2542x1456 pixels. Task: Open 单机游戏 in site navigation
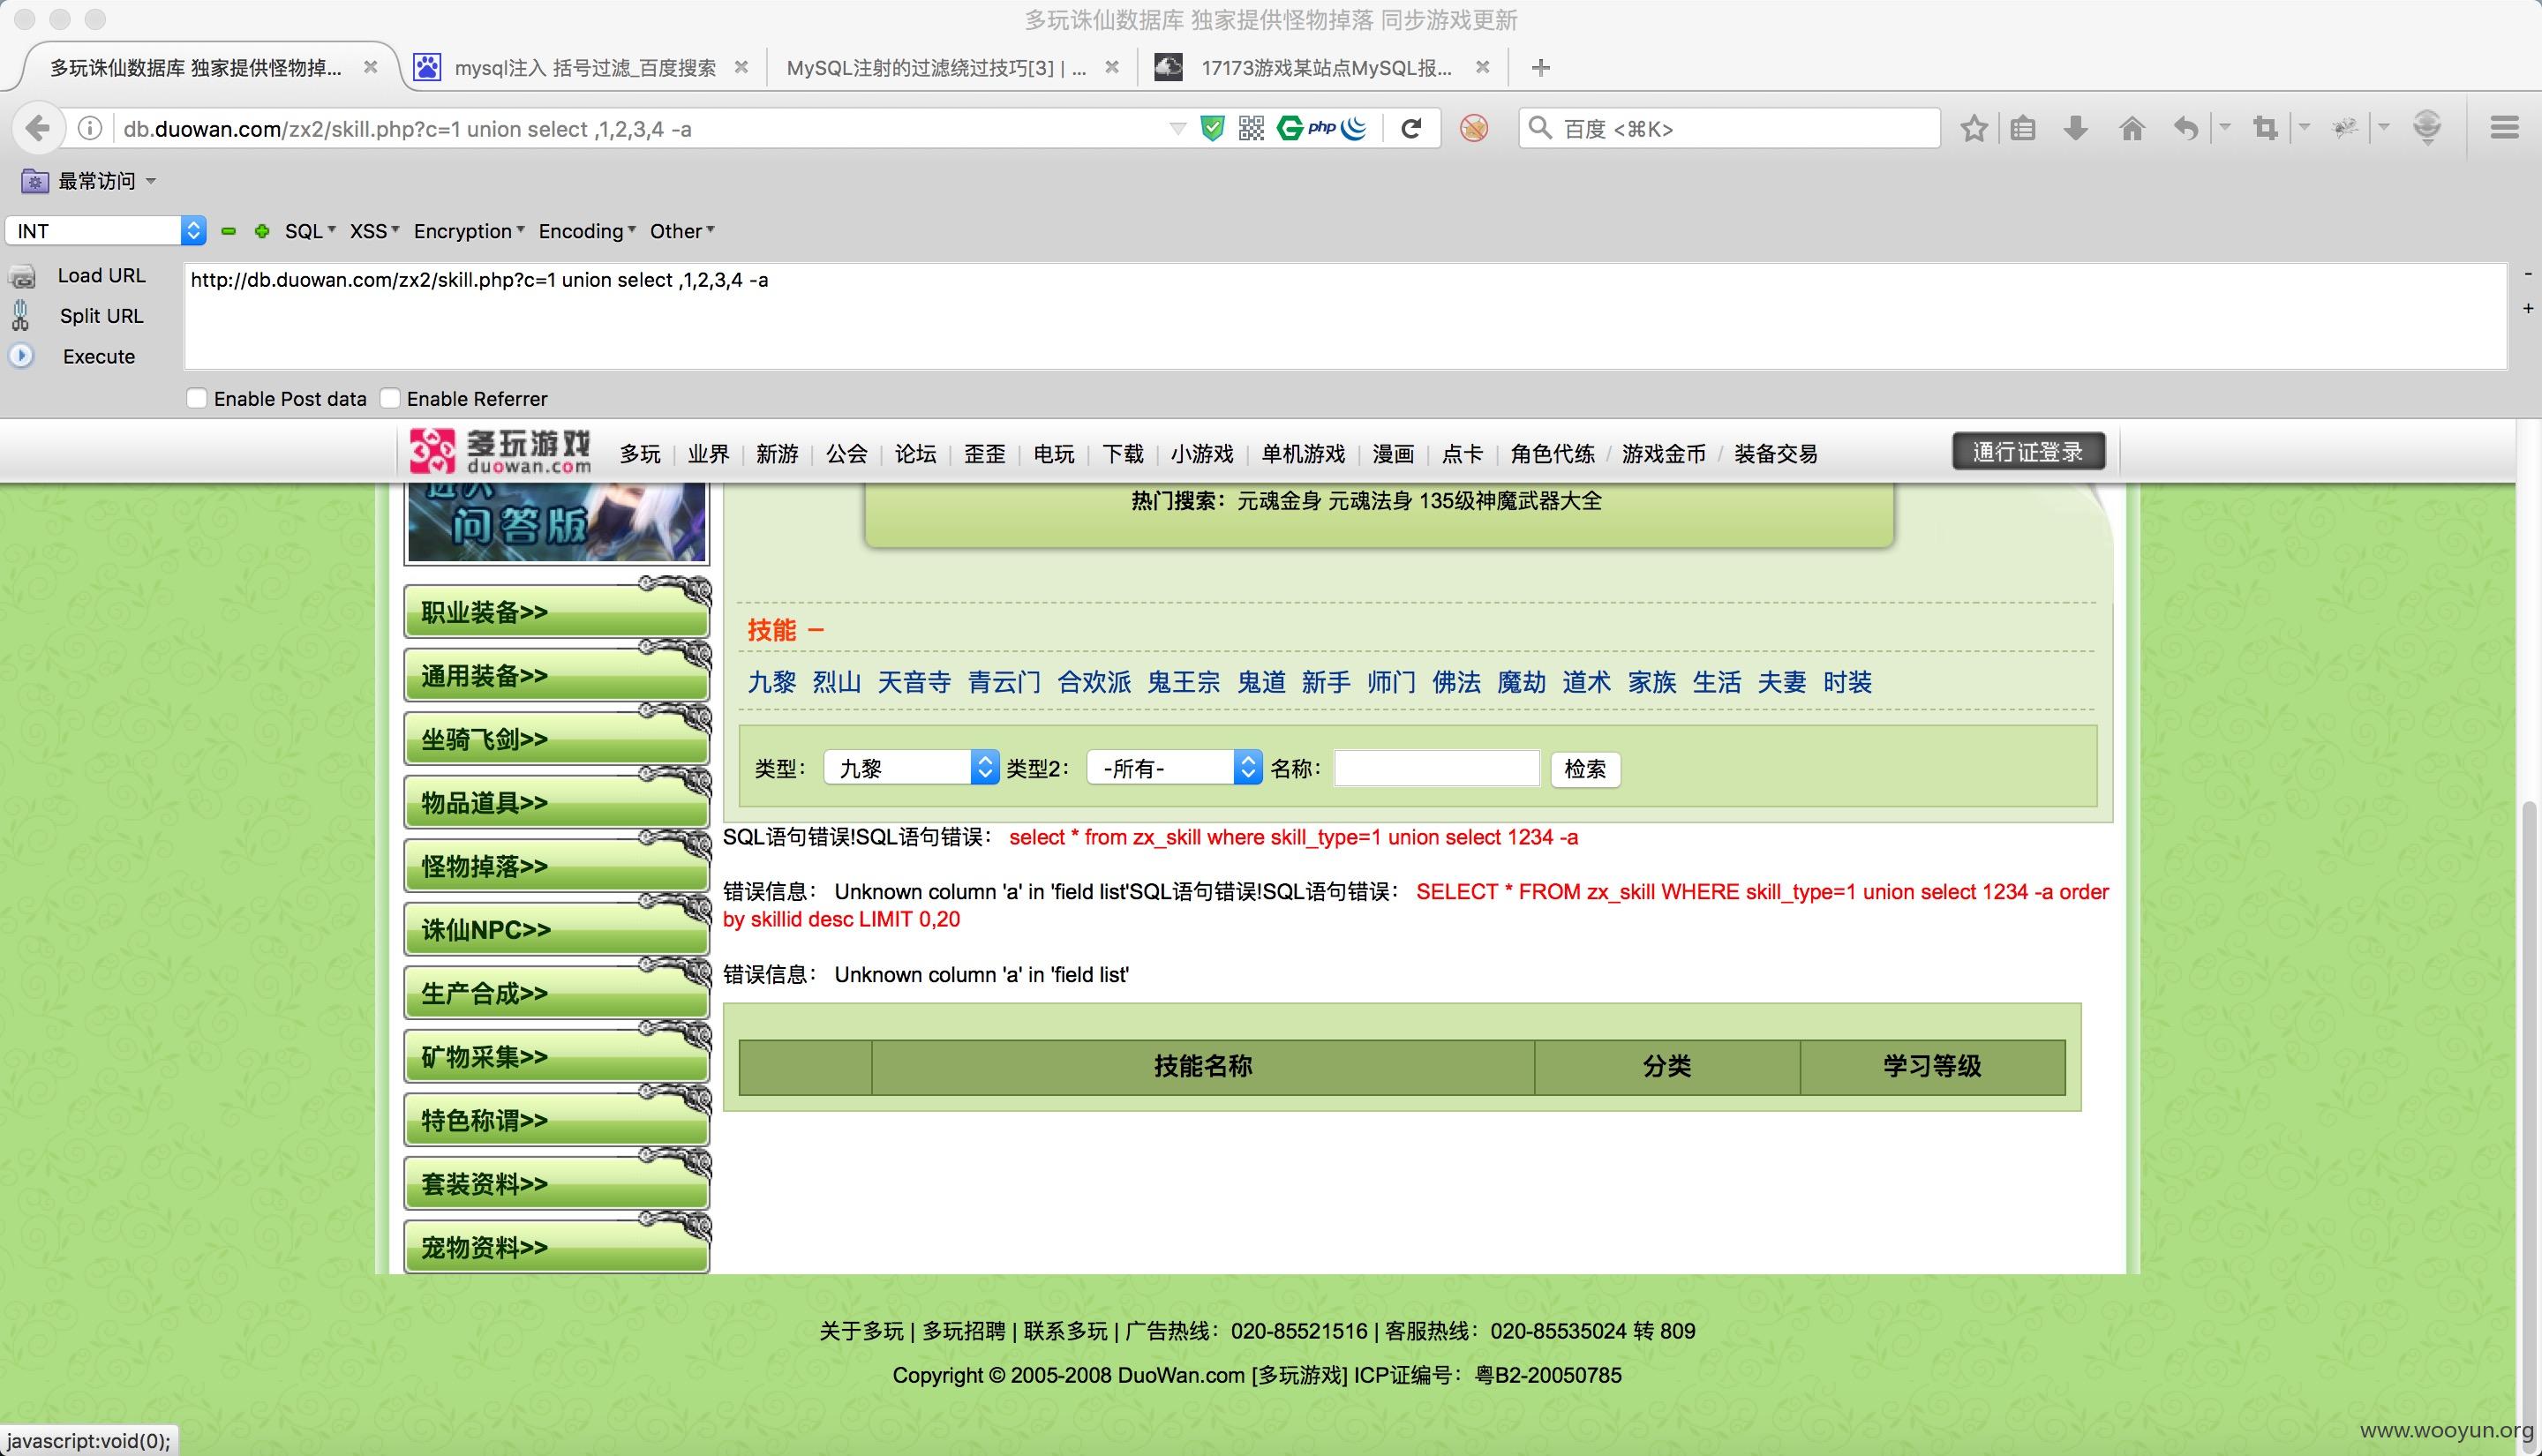coord(1303,454)
